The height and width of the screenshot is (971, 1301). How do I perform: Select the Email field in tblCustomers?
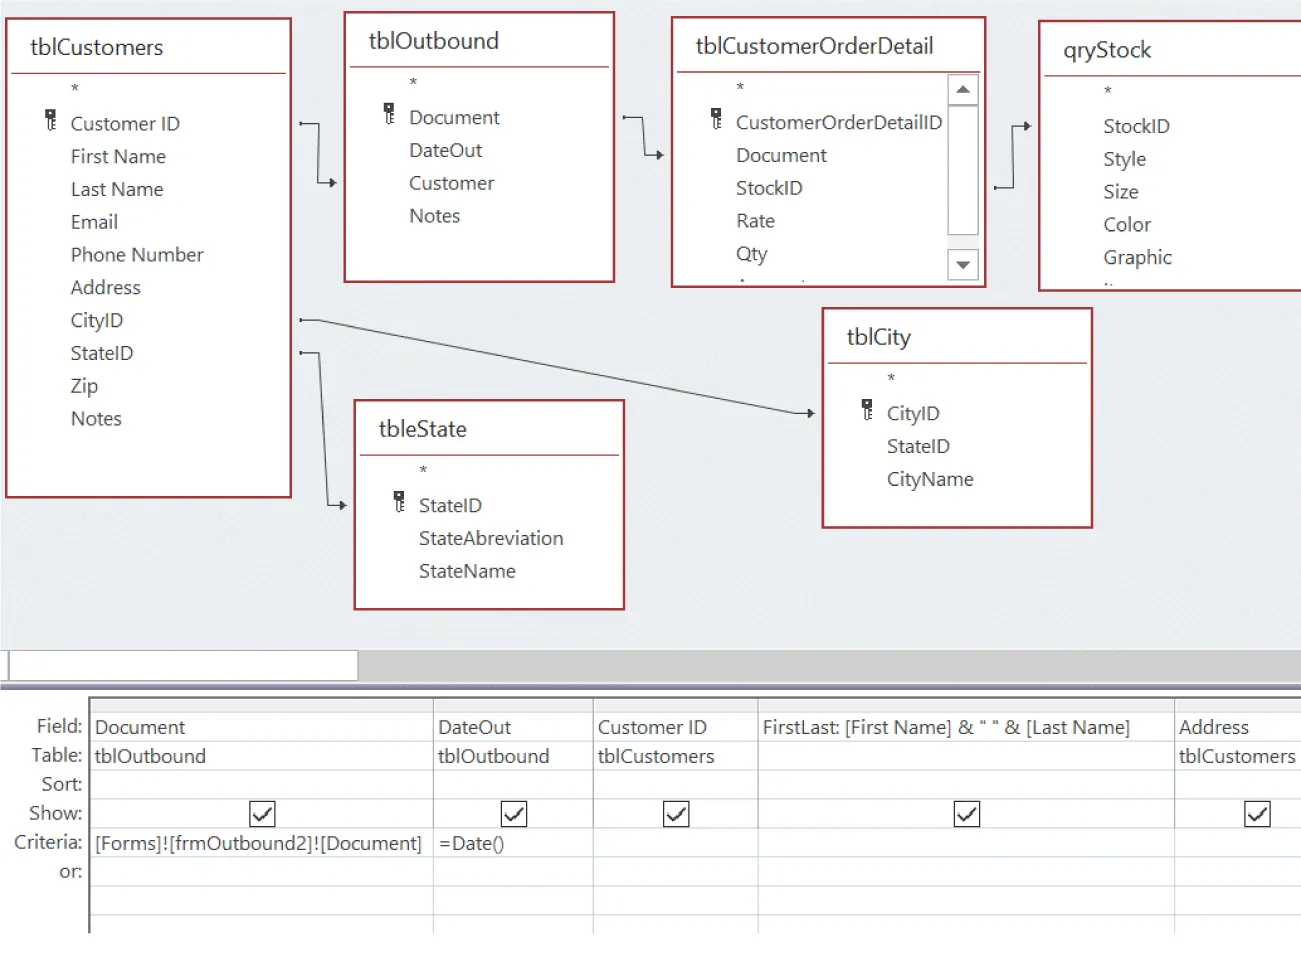click(x=94, y=221)
